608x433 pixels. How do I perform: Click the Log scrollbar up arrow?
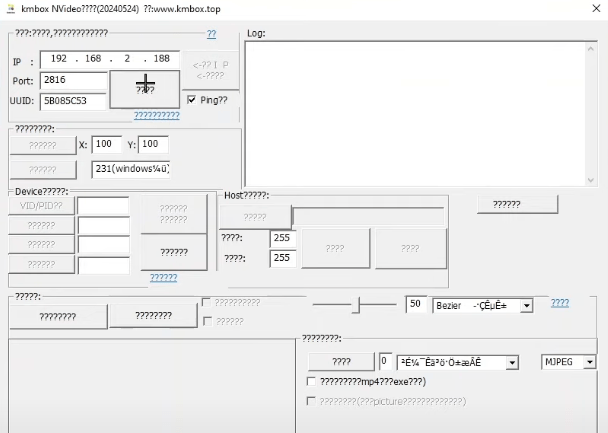pos(591,49)
